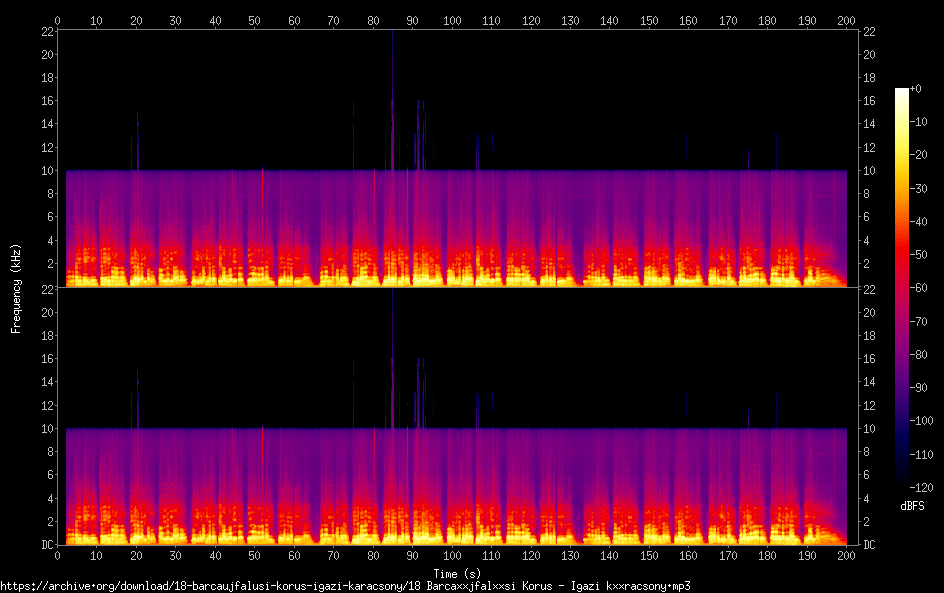Click the "0" tick on the bottom time axis
This screenshot has height=593, width=944.
(57, 556)
